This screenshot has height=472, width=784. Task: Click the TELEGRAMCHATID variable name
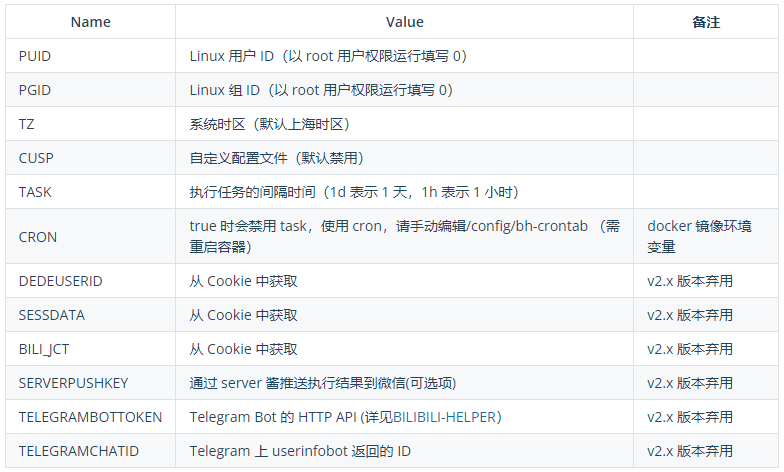click(78, 451)
